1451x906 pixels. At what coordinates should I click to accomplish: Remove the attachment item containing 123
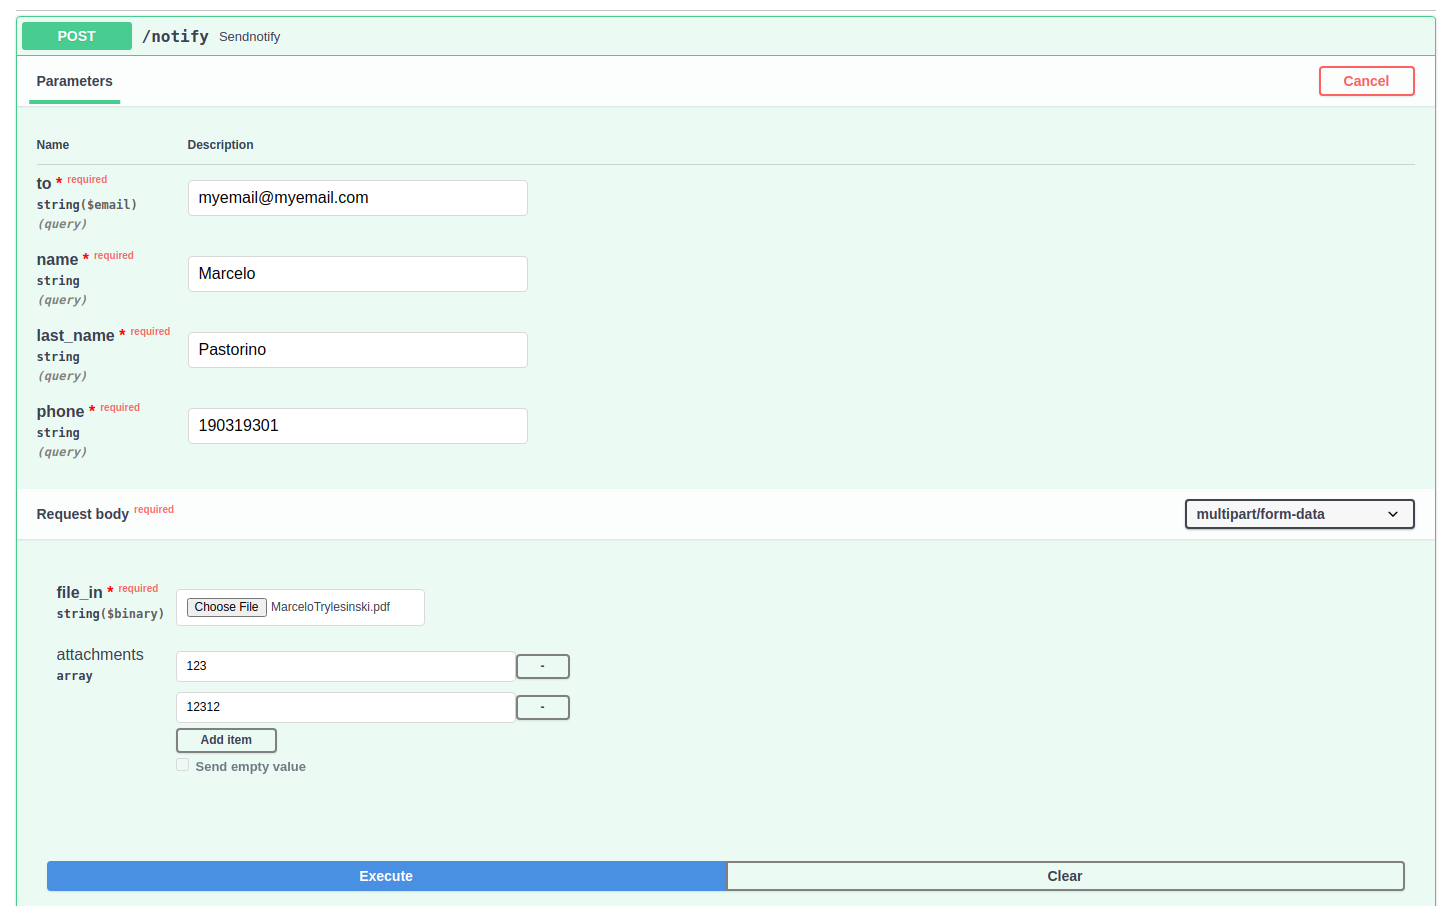pos(542,666)
